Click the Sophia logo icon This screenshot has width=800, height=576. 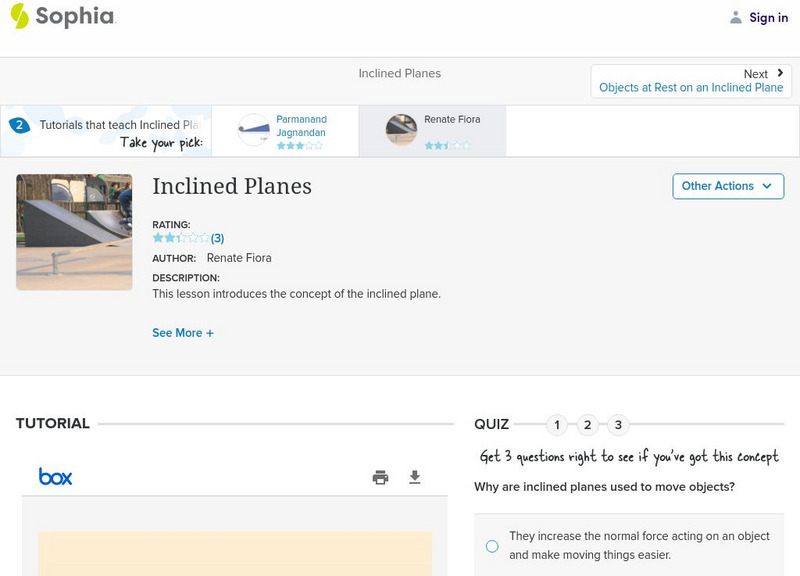pos(19,16)
